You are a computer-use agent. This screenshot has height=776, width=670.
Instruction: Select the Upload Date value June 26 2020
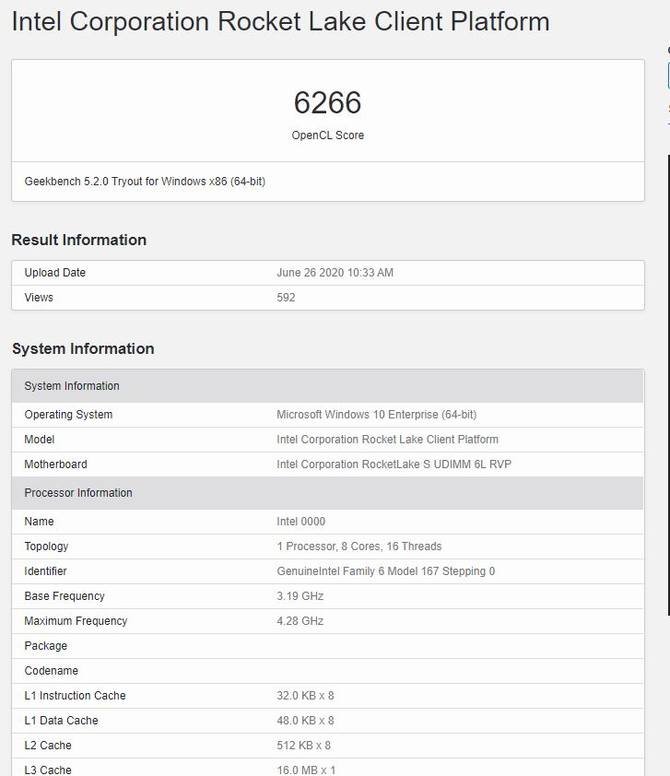point(335,273)
